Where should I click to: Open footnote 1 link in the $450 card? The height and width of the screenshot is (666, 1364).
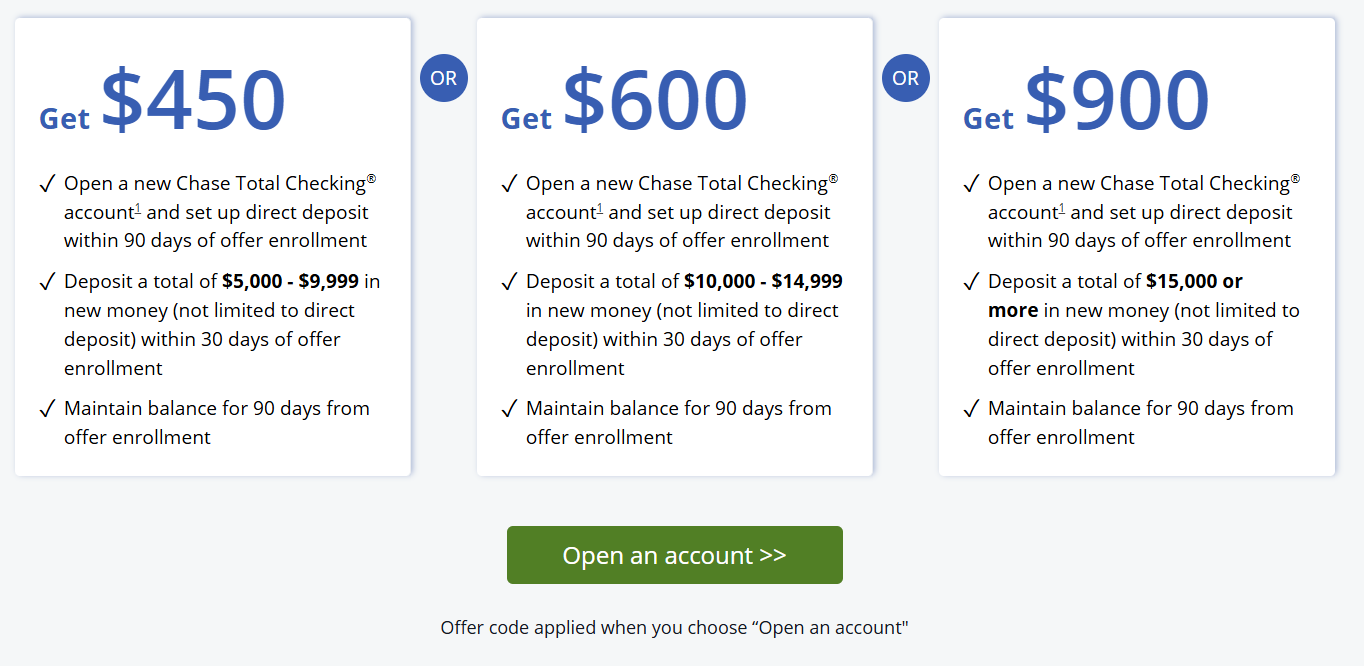coord(137,209)
